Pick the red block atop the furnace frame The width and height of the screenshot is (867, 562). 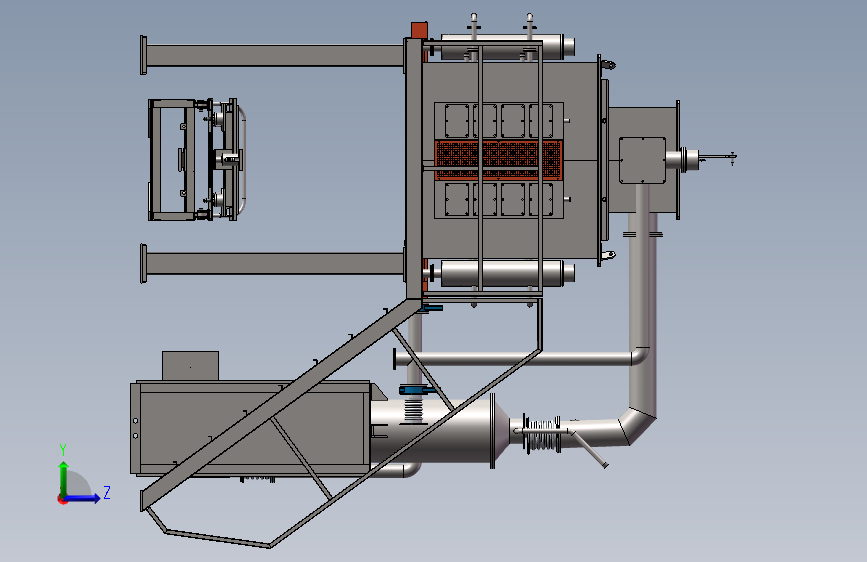[419, 30]
